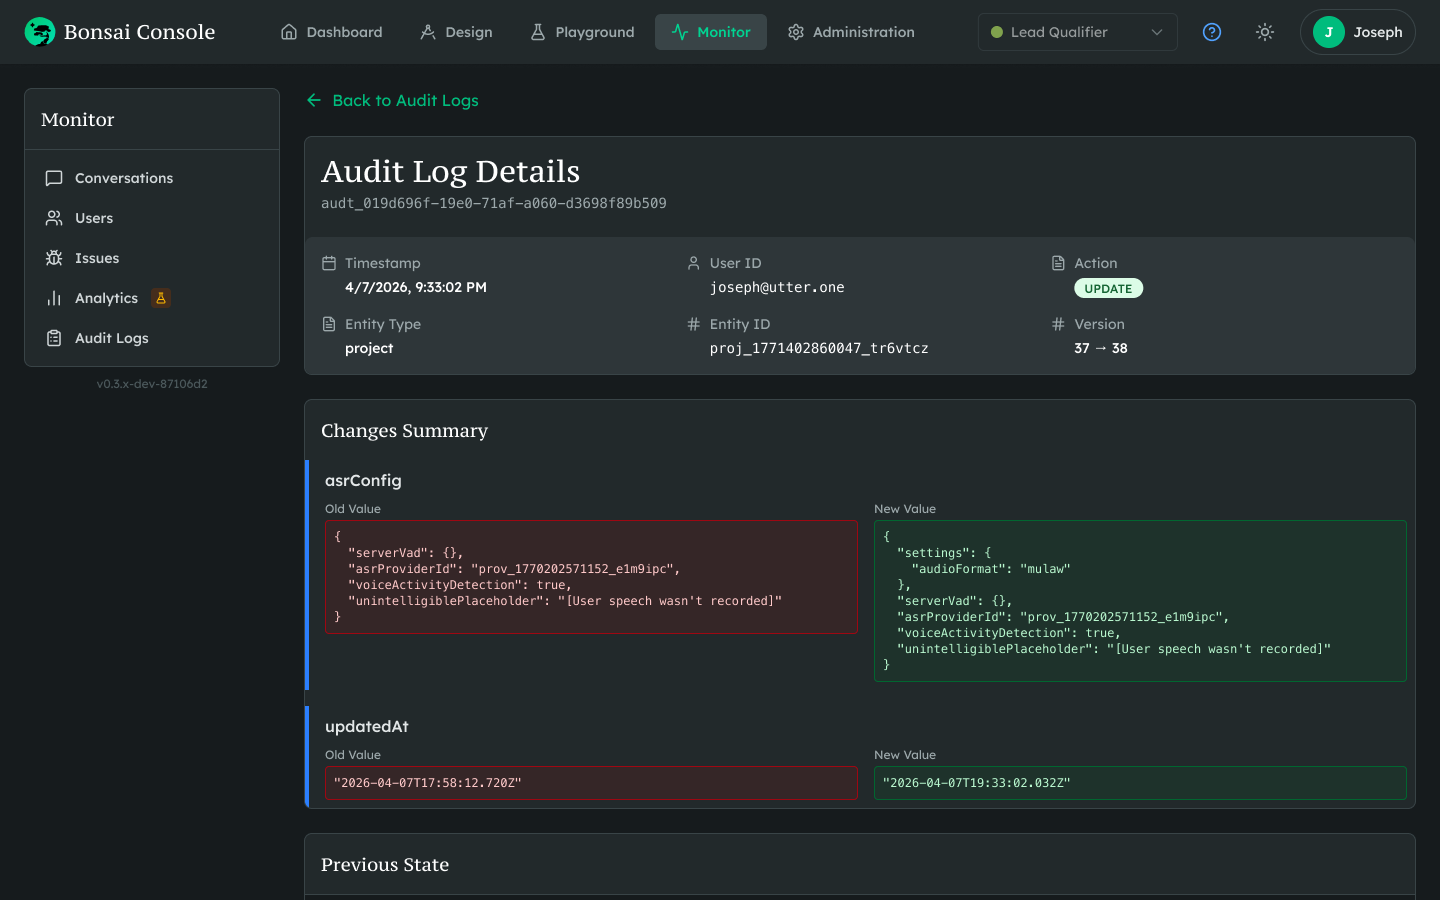Click the Issues bug icon
Image resolution: width=1440 pixels, height=900 pixels.
click(54, 258)
